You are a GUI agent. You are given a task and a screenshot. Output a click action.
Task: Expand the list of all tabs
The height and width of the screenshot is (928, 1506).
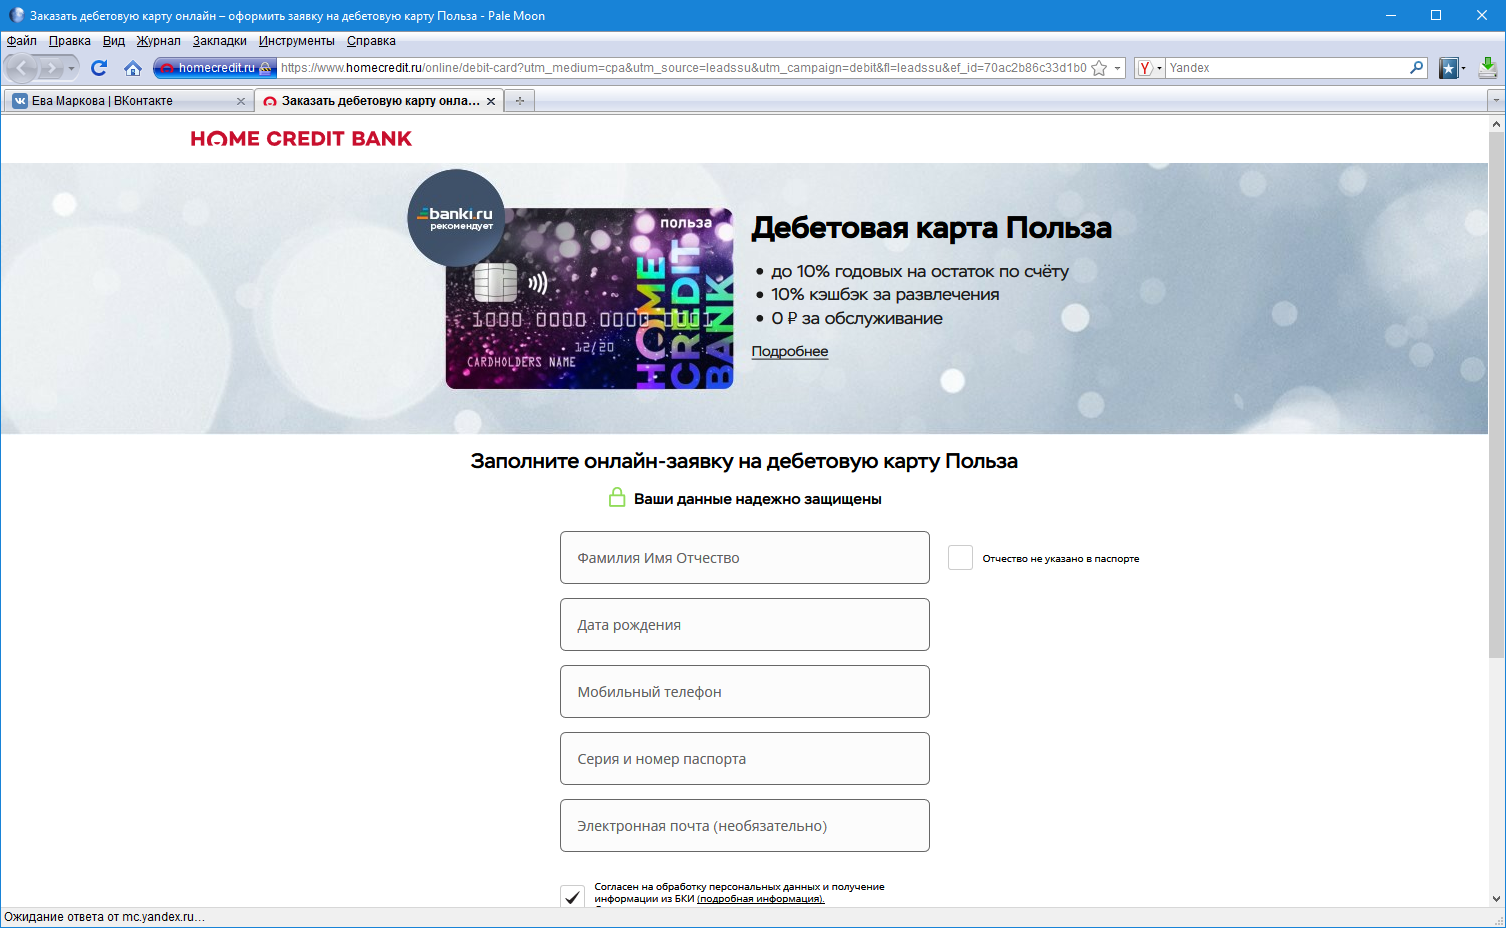[1496, 101]
